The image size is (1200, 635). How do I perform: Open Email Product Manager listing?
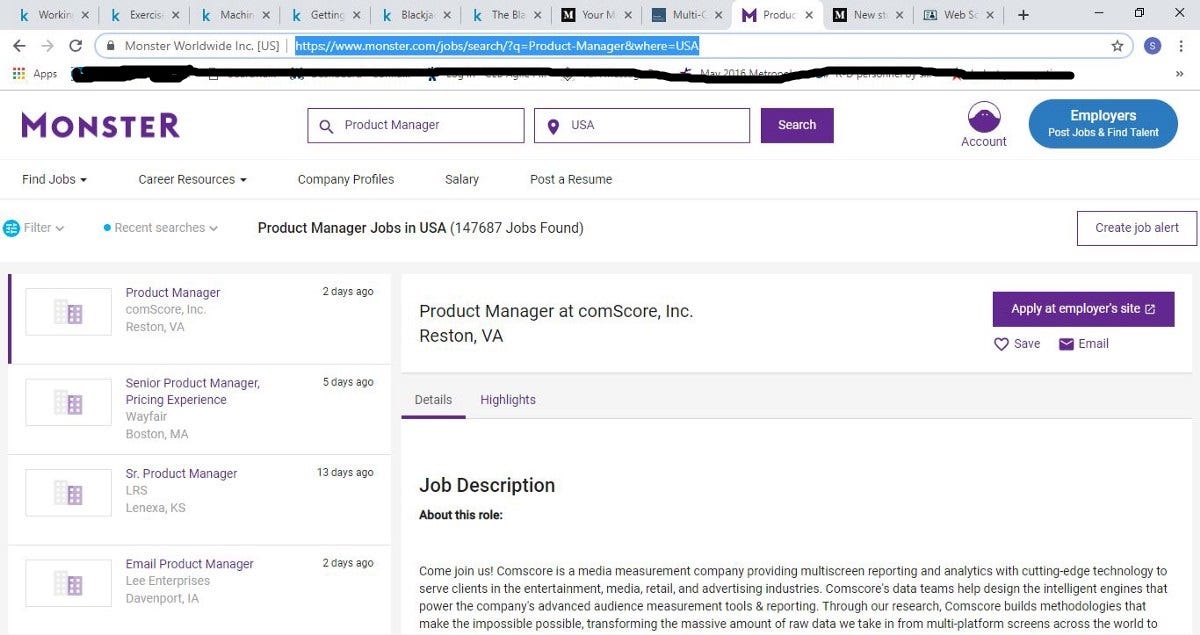189,564
